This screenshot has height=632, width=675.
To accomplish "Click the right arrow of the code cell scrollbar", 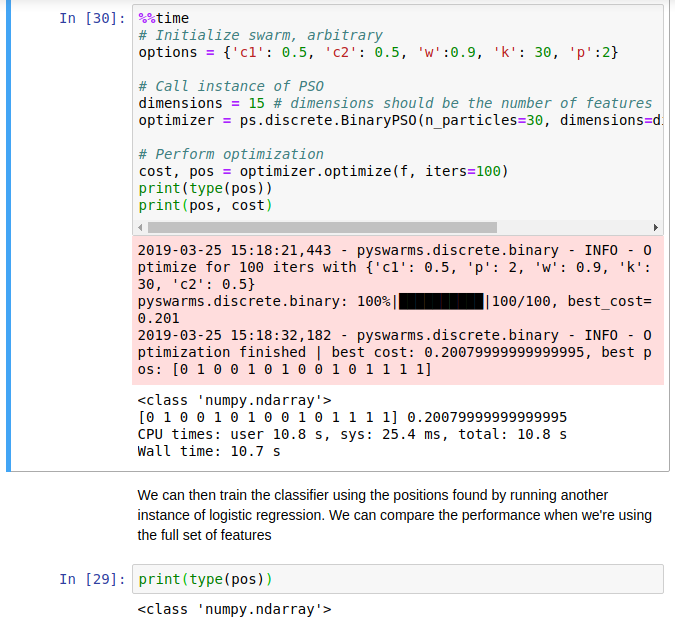I will [655, 227].
